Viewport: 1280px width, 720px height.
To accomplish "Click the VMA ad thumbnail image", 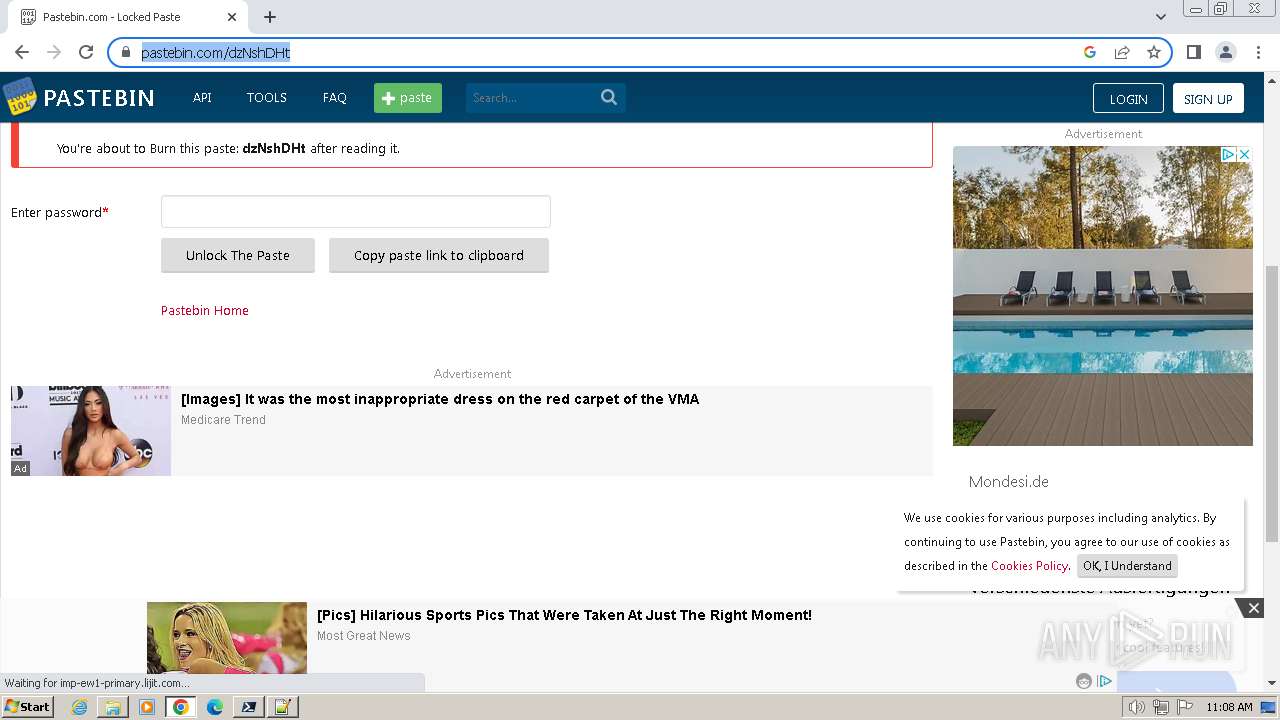I will 91,431.
